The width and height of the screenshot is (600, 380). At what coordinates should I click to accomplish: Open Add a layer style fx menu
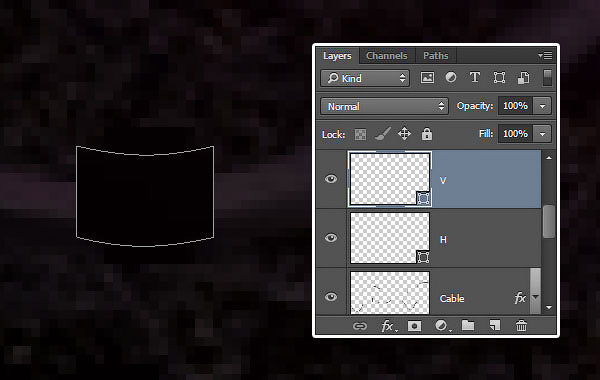pos(388,326)
